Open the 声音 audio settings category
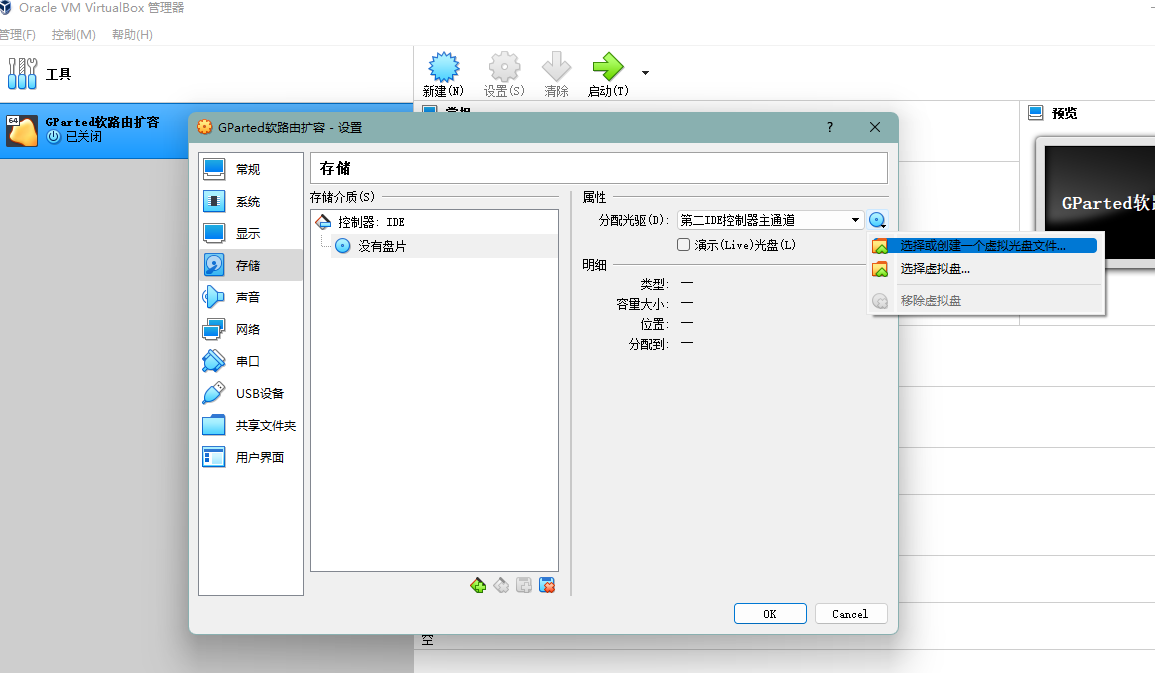Viewport: 1155px width, 673px height. [x=250, y=297]
